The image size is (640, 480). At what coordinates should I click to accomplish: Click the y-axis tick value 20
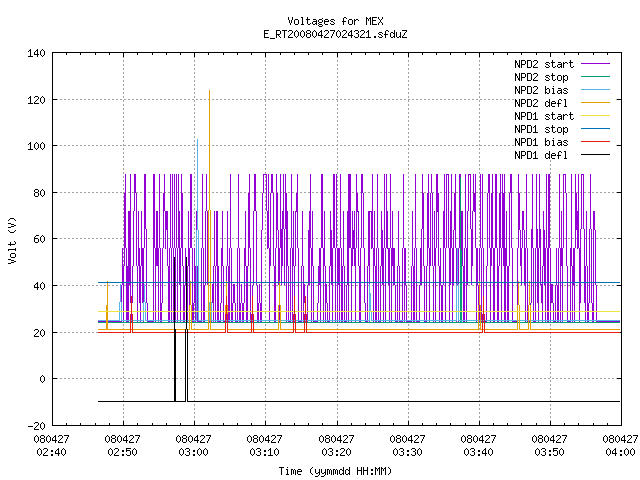click(x=39, y=333)
